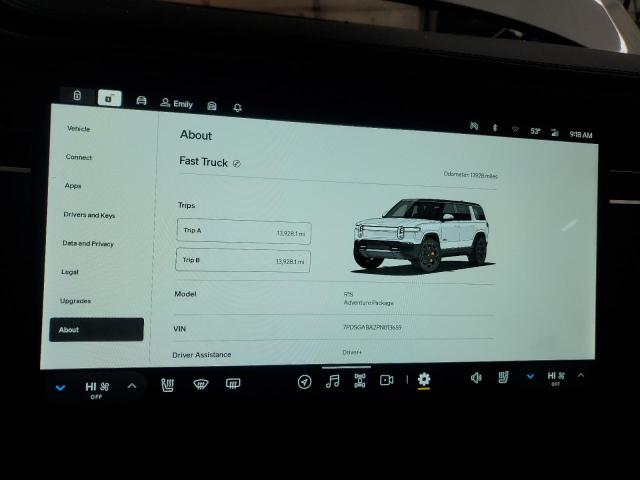Open the drive modes vehicle icon
Image resolution: width=640 pixels, height=480 pixels.
[x=360, y=380]
